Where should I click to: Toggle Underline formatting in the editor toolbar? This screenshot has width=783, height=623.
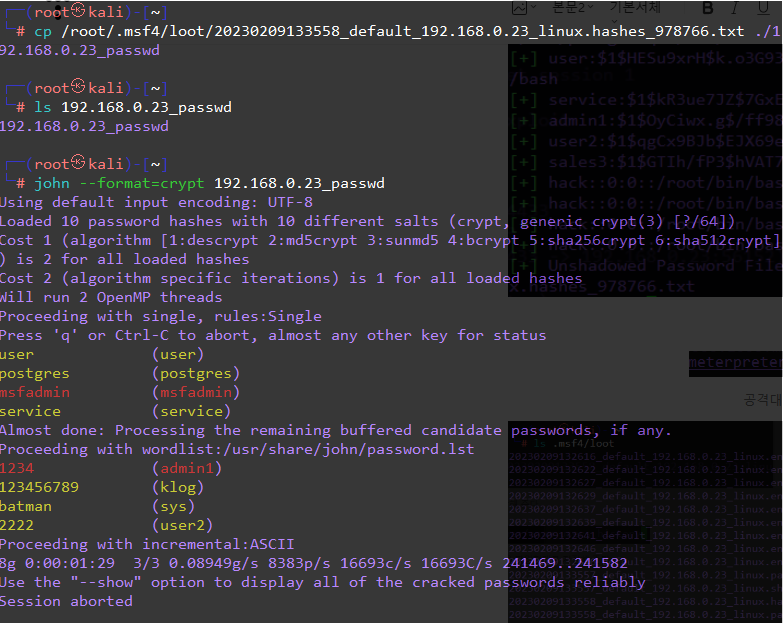click(763, 8)
